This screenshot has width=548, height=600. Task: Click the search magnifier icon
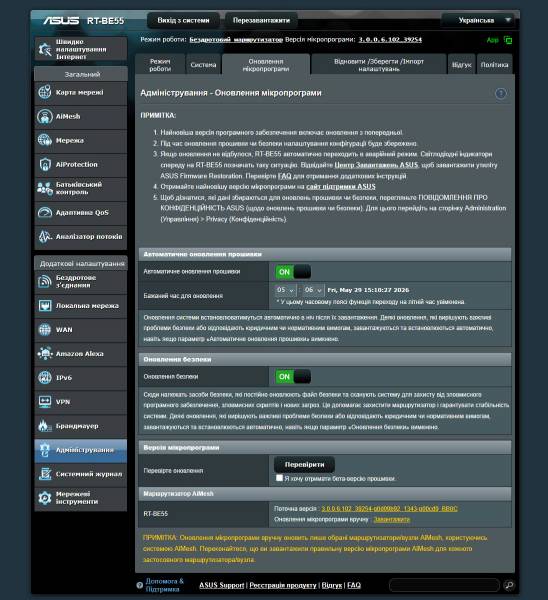pos(509,585)
